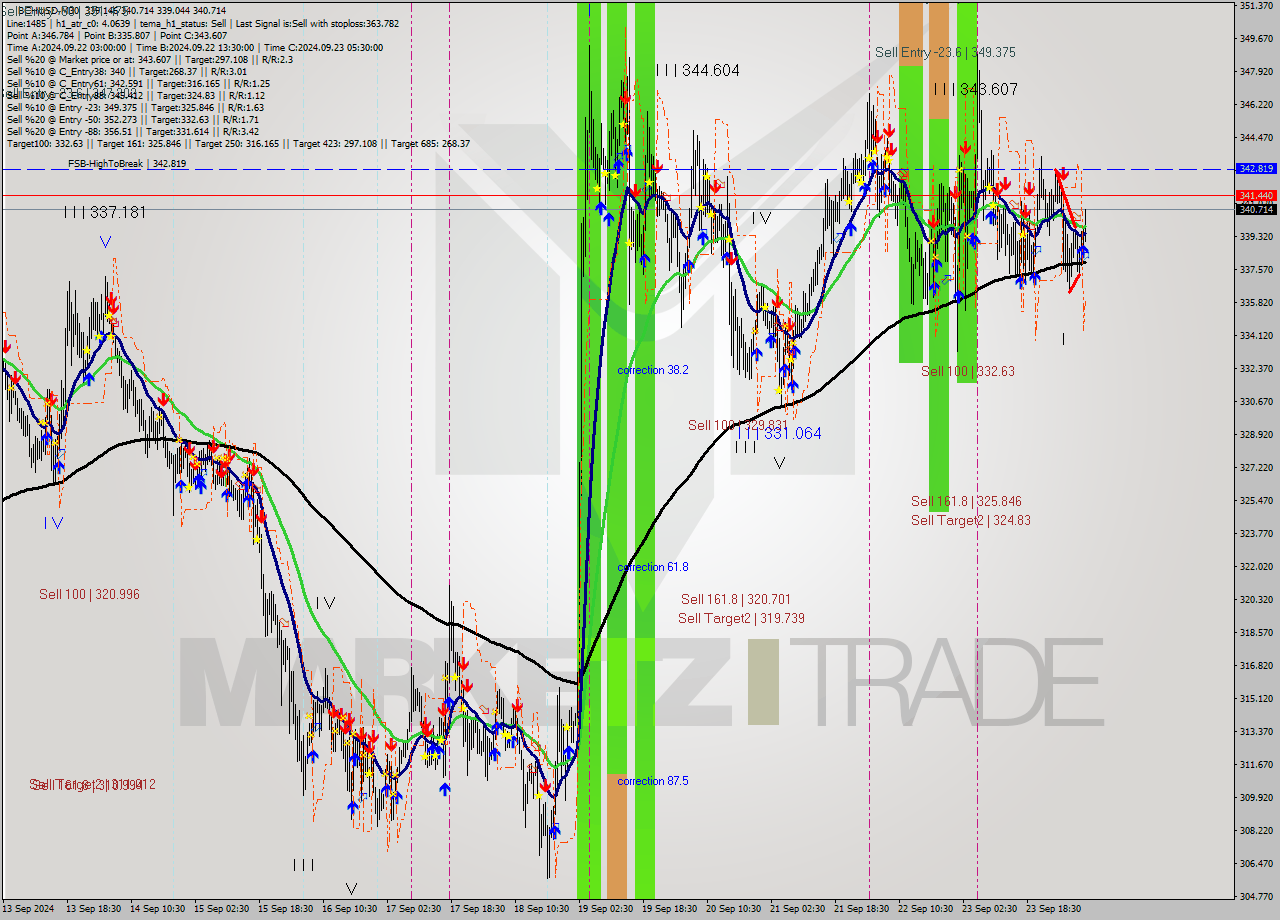Image resolution: width=1280 pixels, height=920 pixels.
Task: Click the 'Line:1485 | h1_atr_c0: 4.0639' info line
Action: (x=202, y=23)
